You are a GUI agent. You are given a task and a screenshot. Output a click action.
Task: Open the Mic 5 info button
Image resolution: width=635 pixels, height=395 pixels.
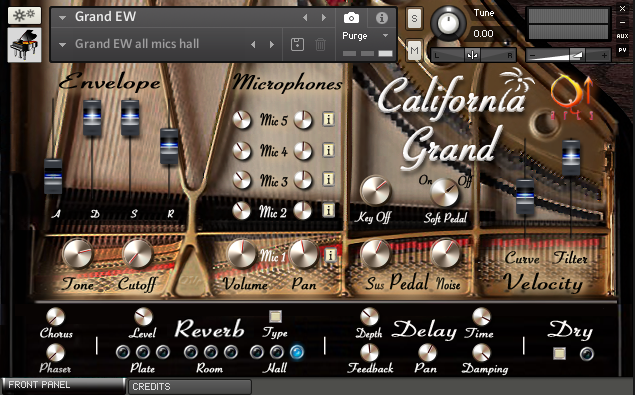[x=328, y=119]
